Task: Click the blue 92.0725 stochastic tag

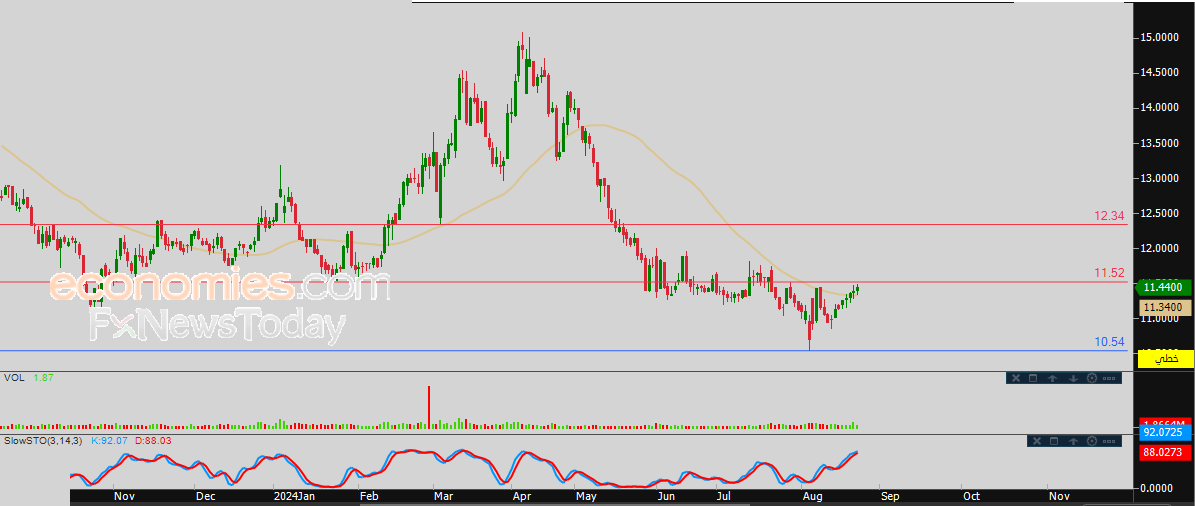Action: click(1165, 432)
